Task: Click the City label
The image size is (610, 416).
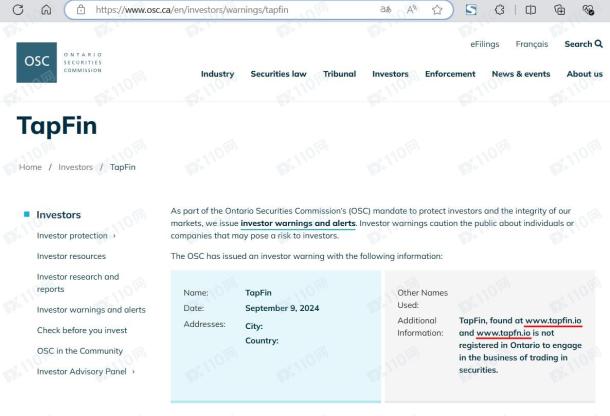Action: (254, 326)
